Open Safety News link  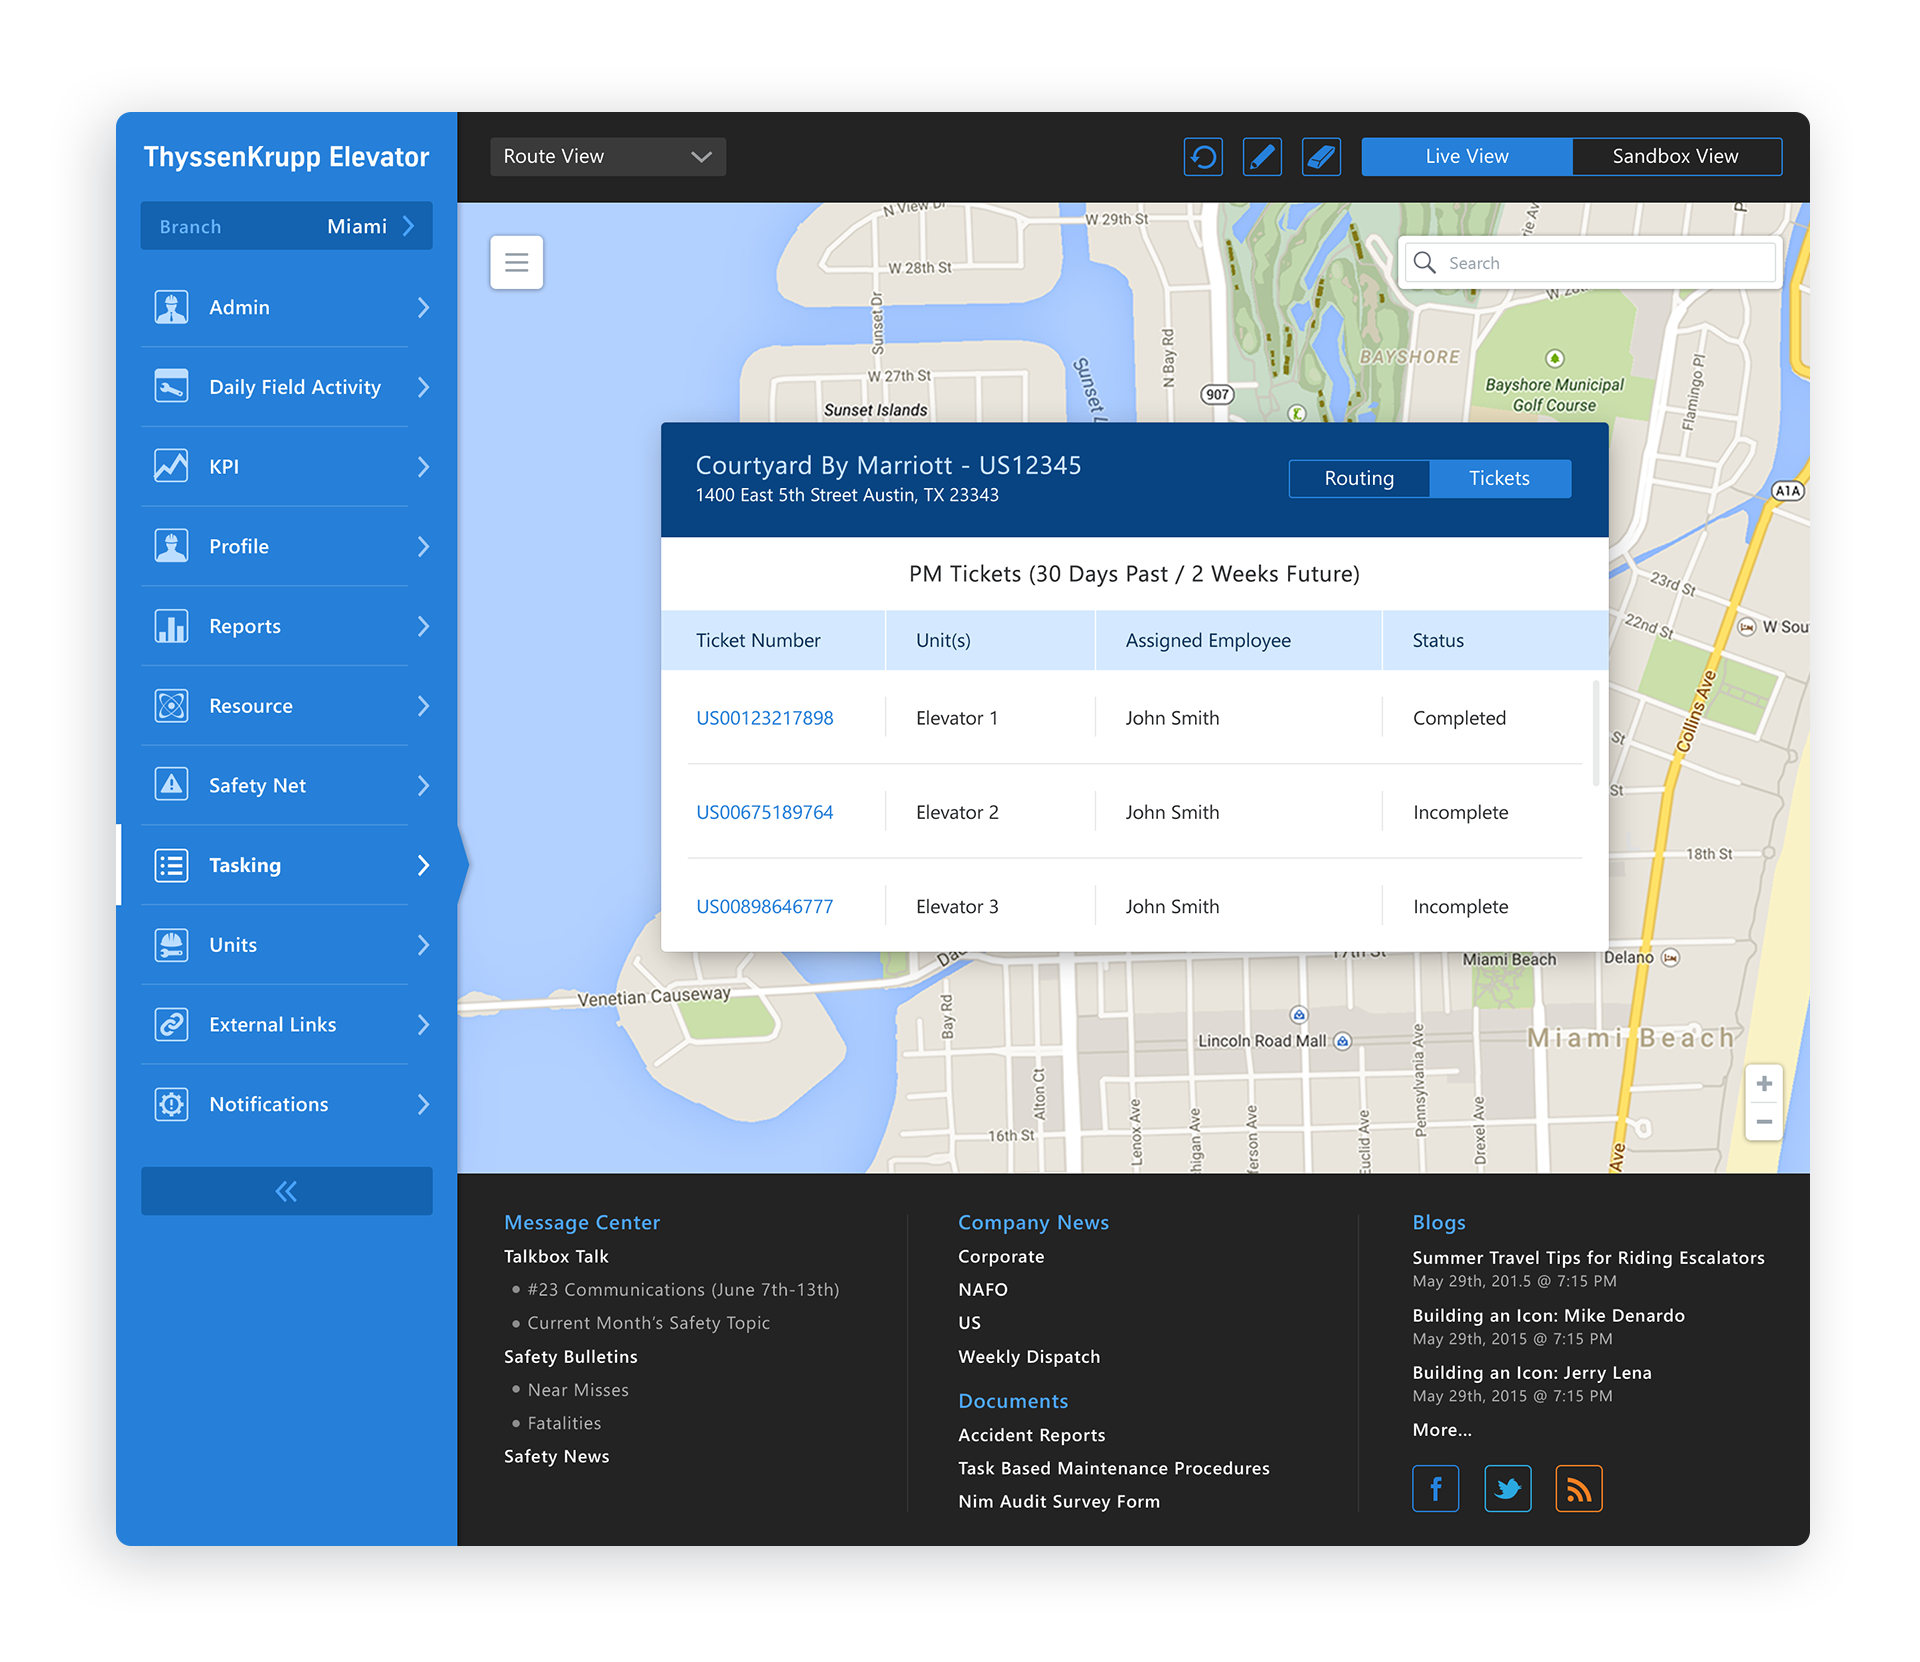pos(557,1456)
